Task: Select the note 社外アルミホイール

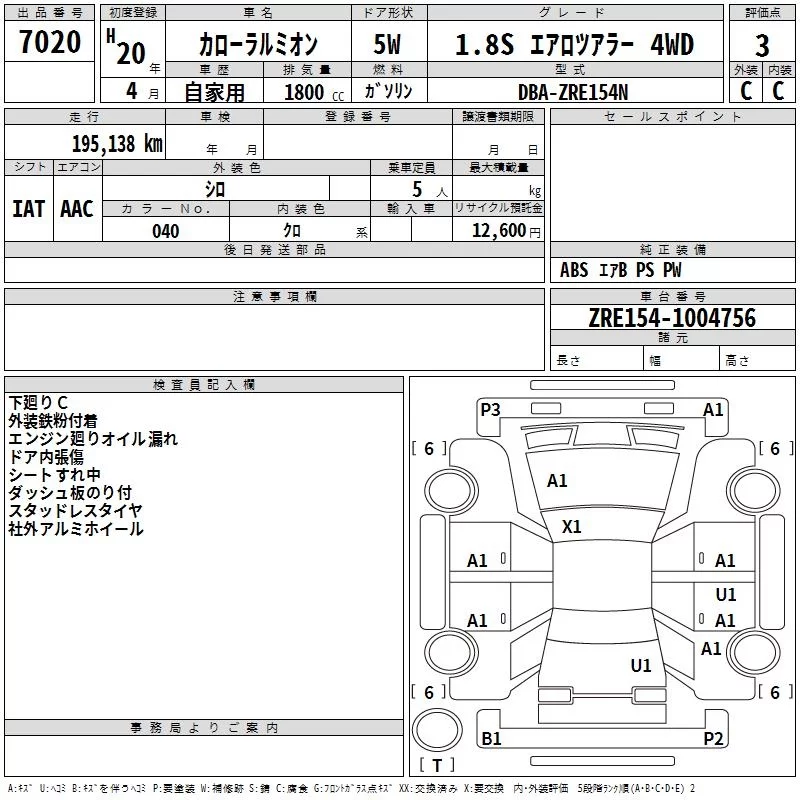Action: point(76,529)
